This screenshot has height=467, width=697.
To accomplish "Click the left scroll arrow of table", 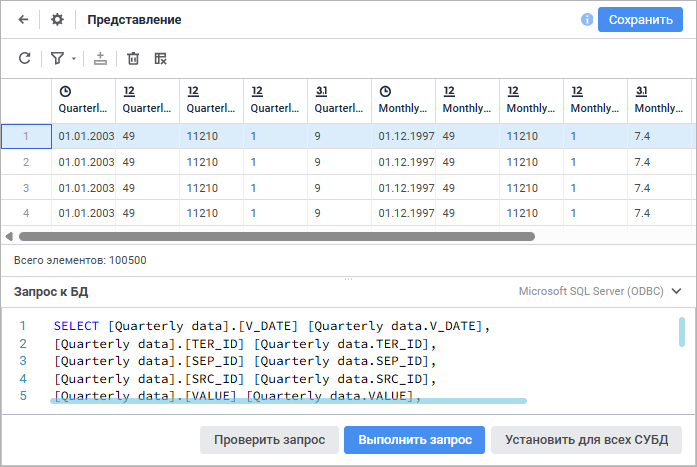I will (x=9, y=236).
